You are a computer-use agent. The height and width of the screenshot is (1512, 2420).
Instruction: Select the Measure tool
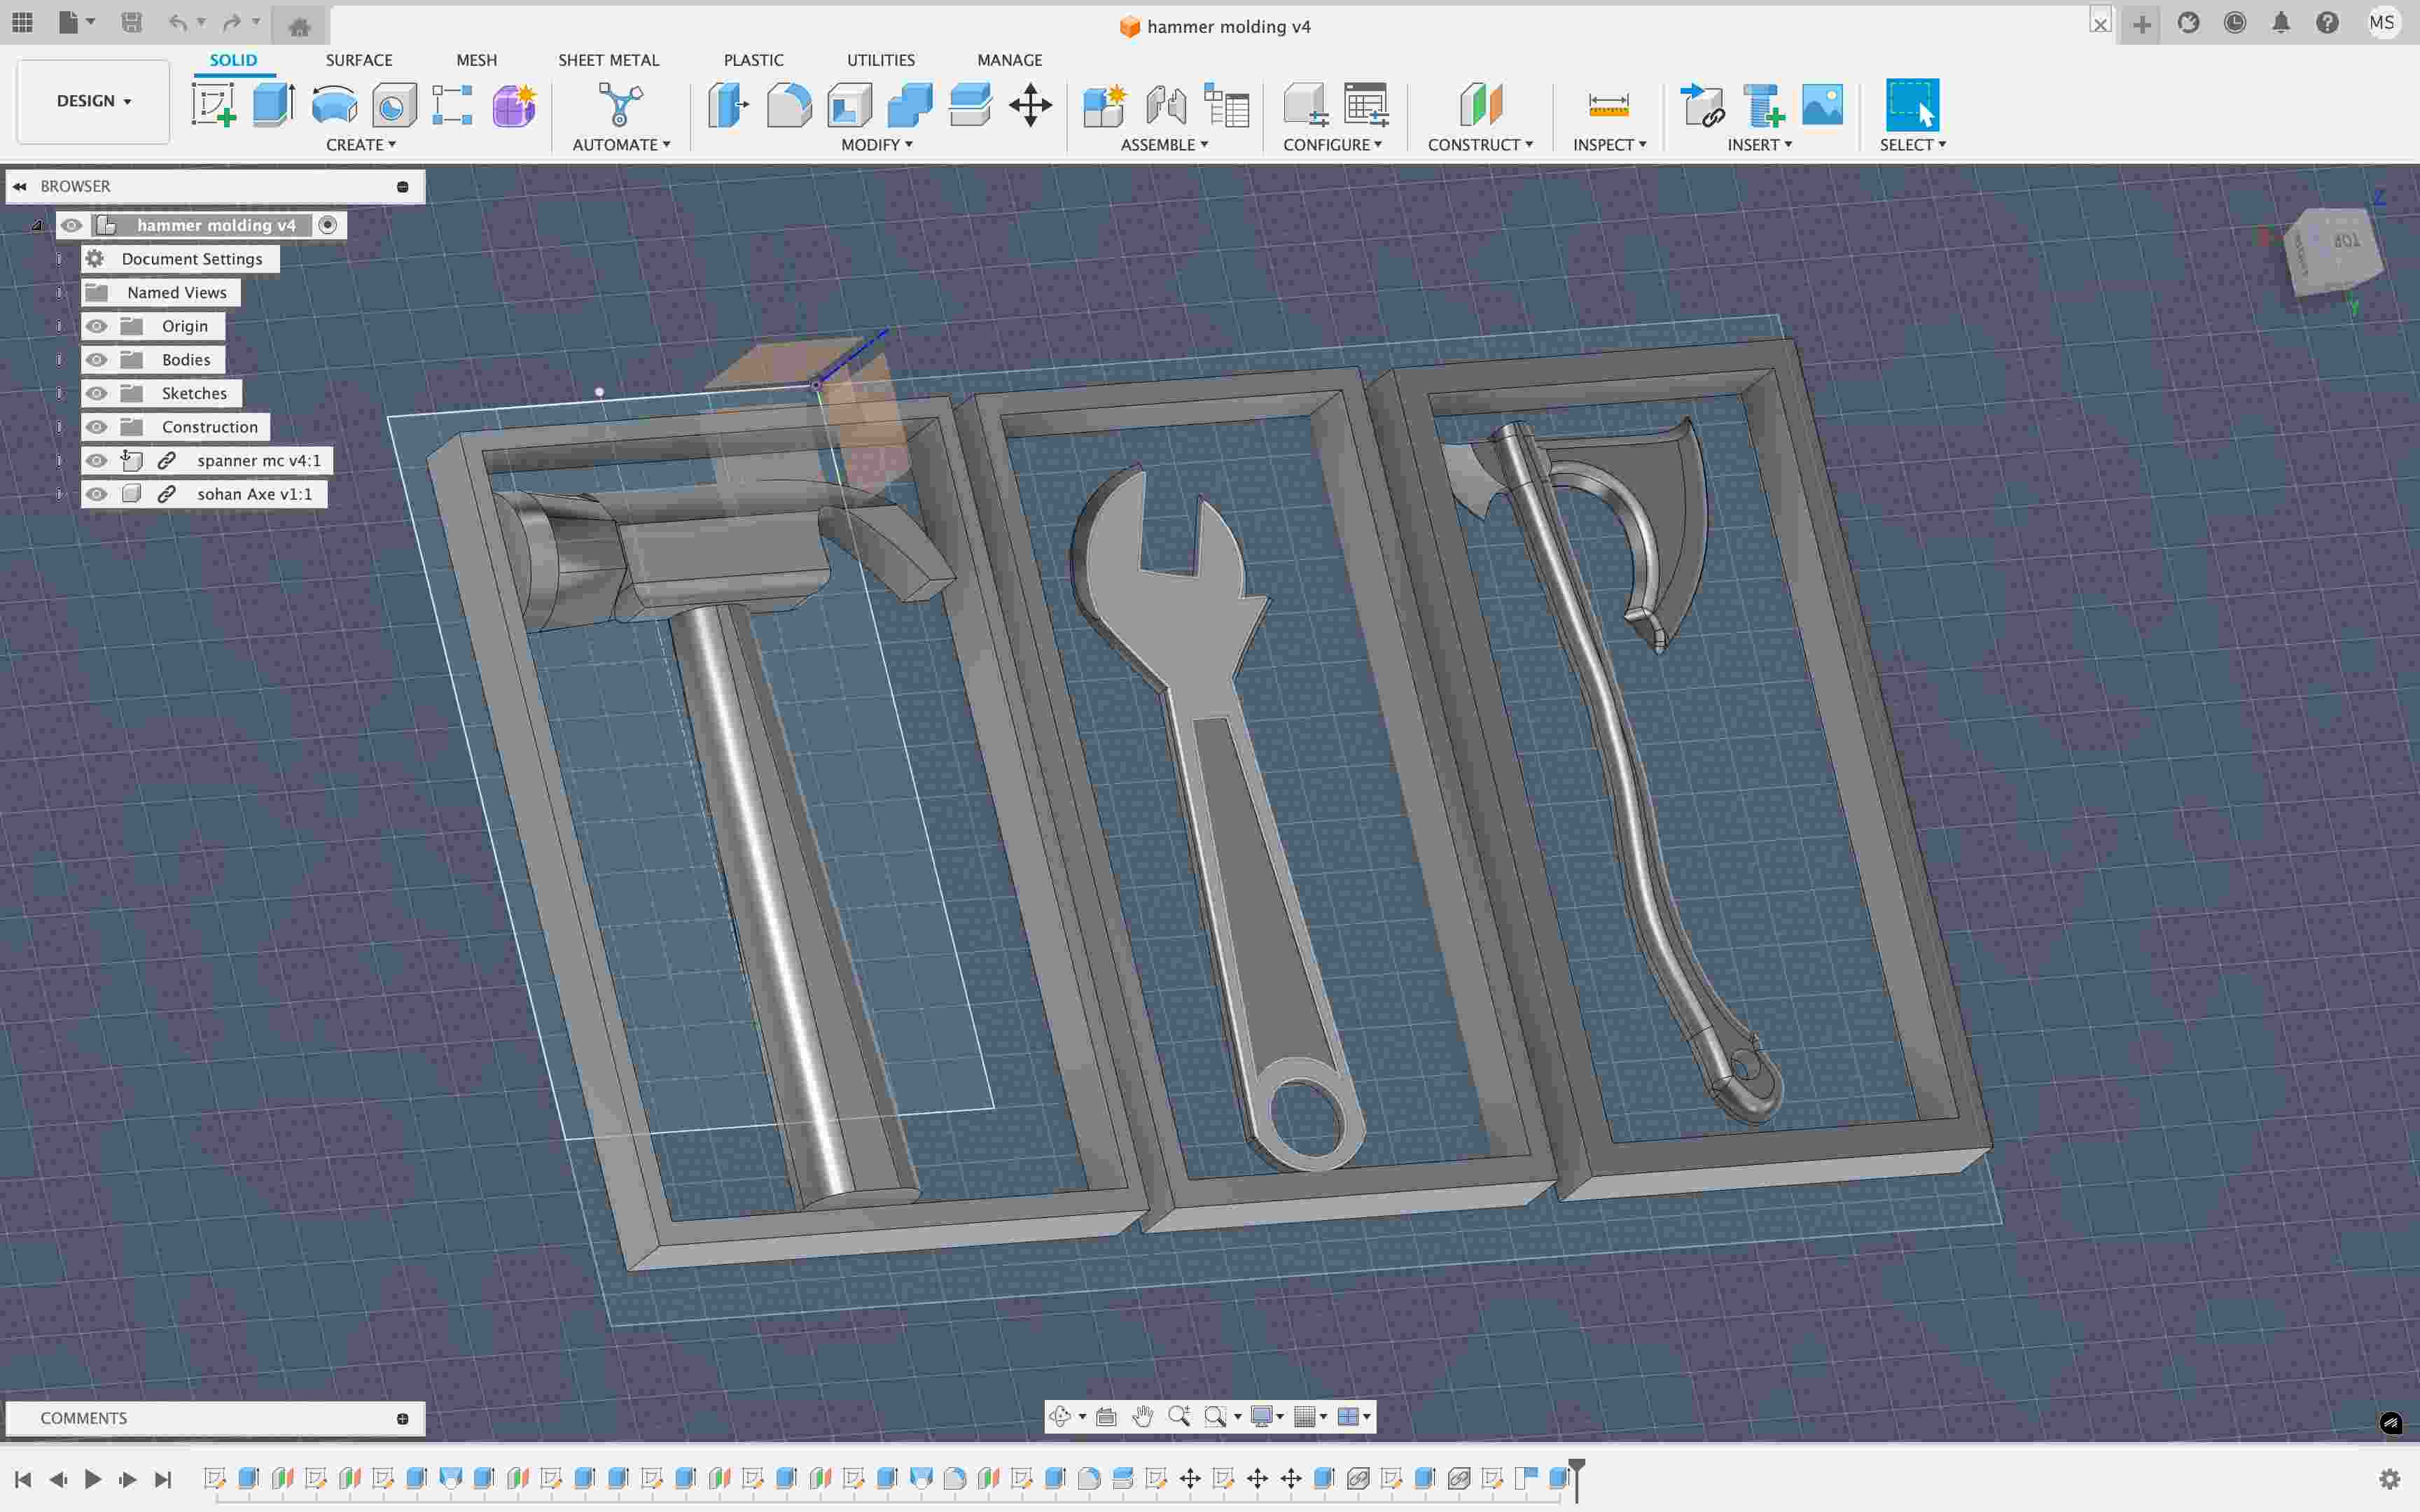coord(1608,105)
